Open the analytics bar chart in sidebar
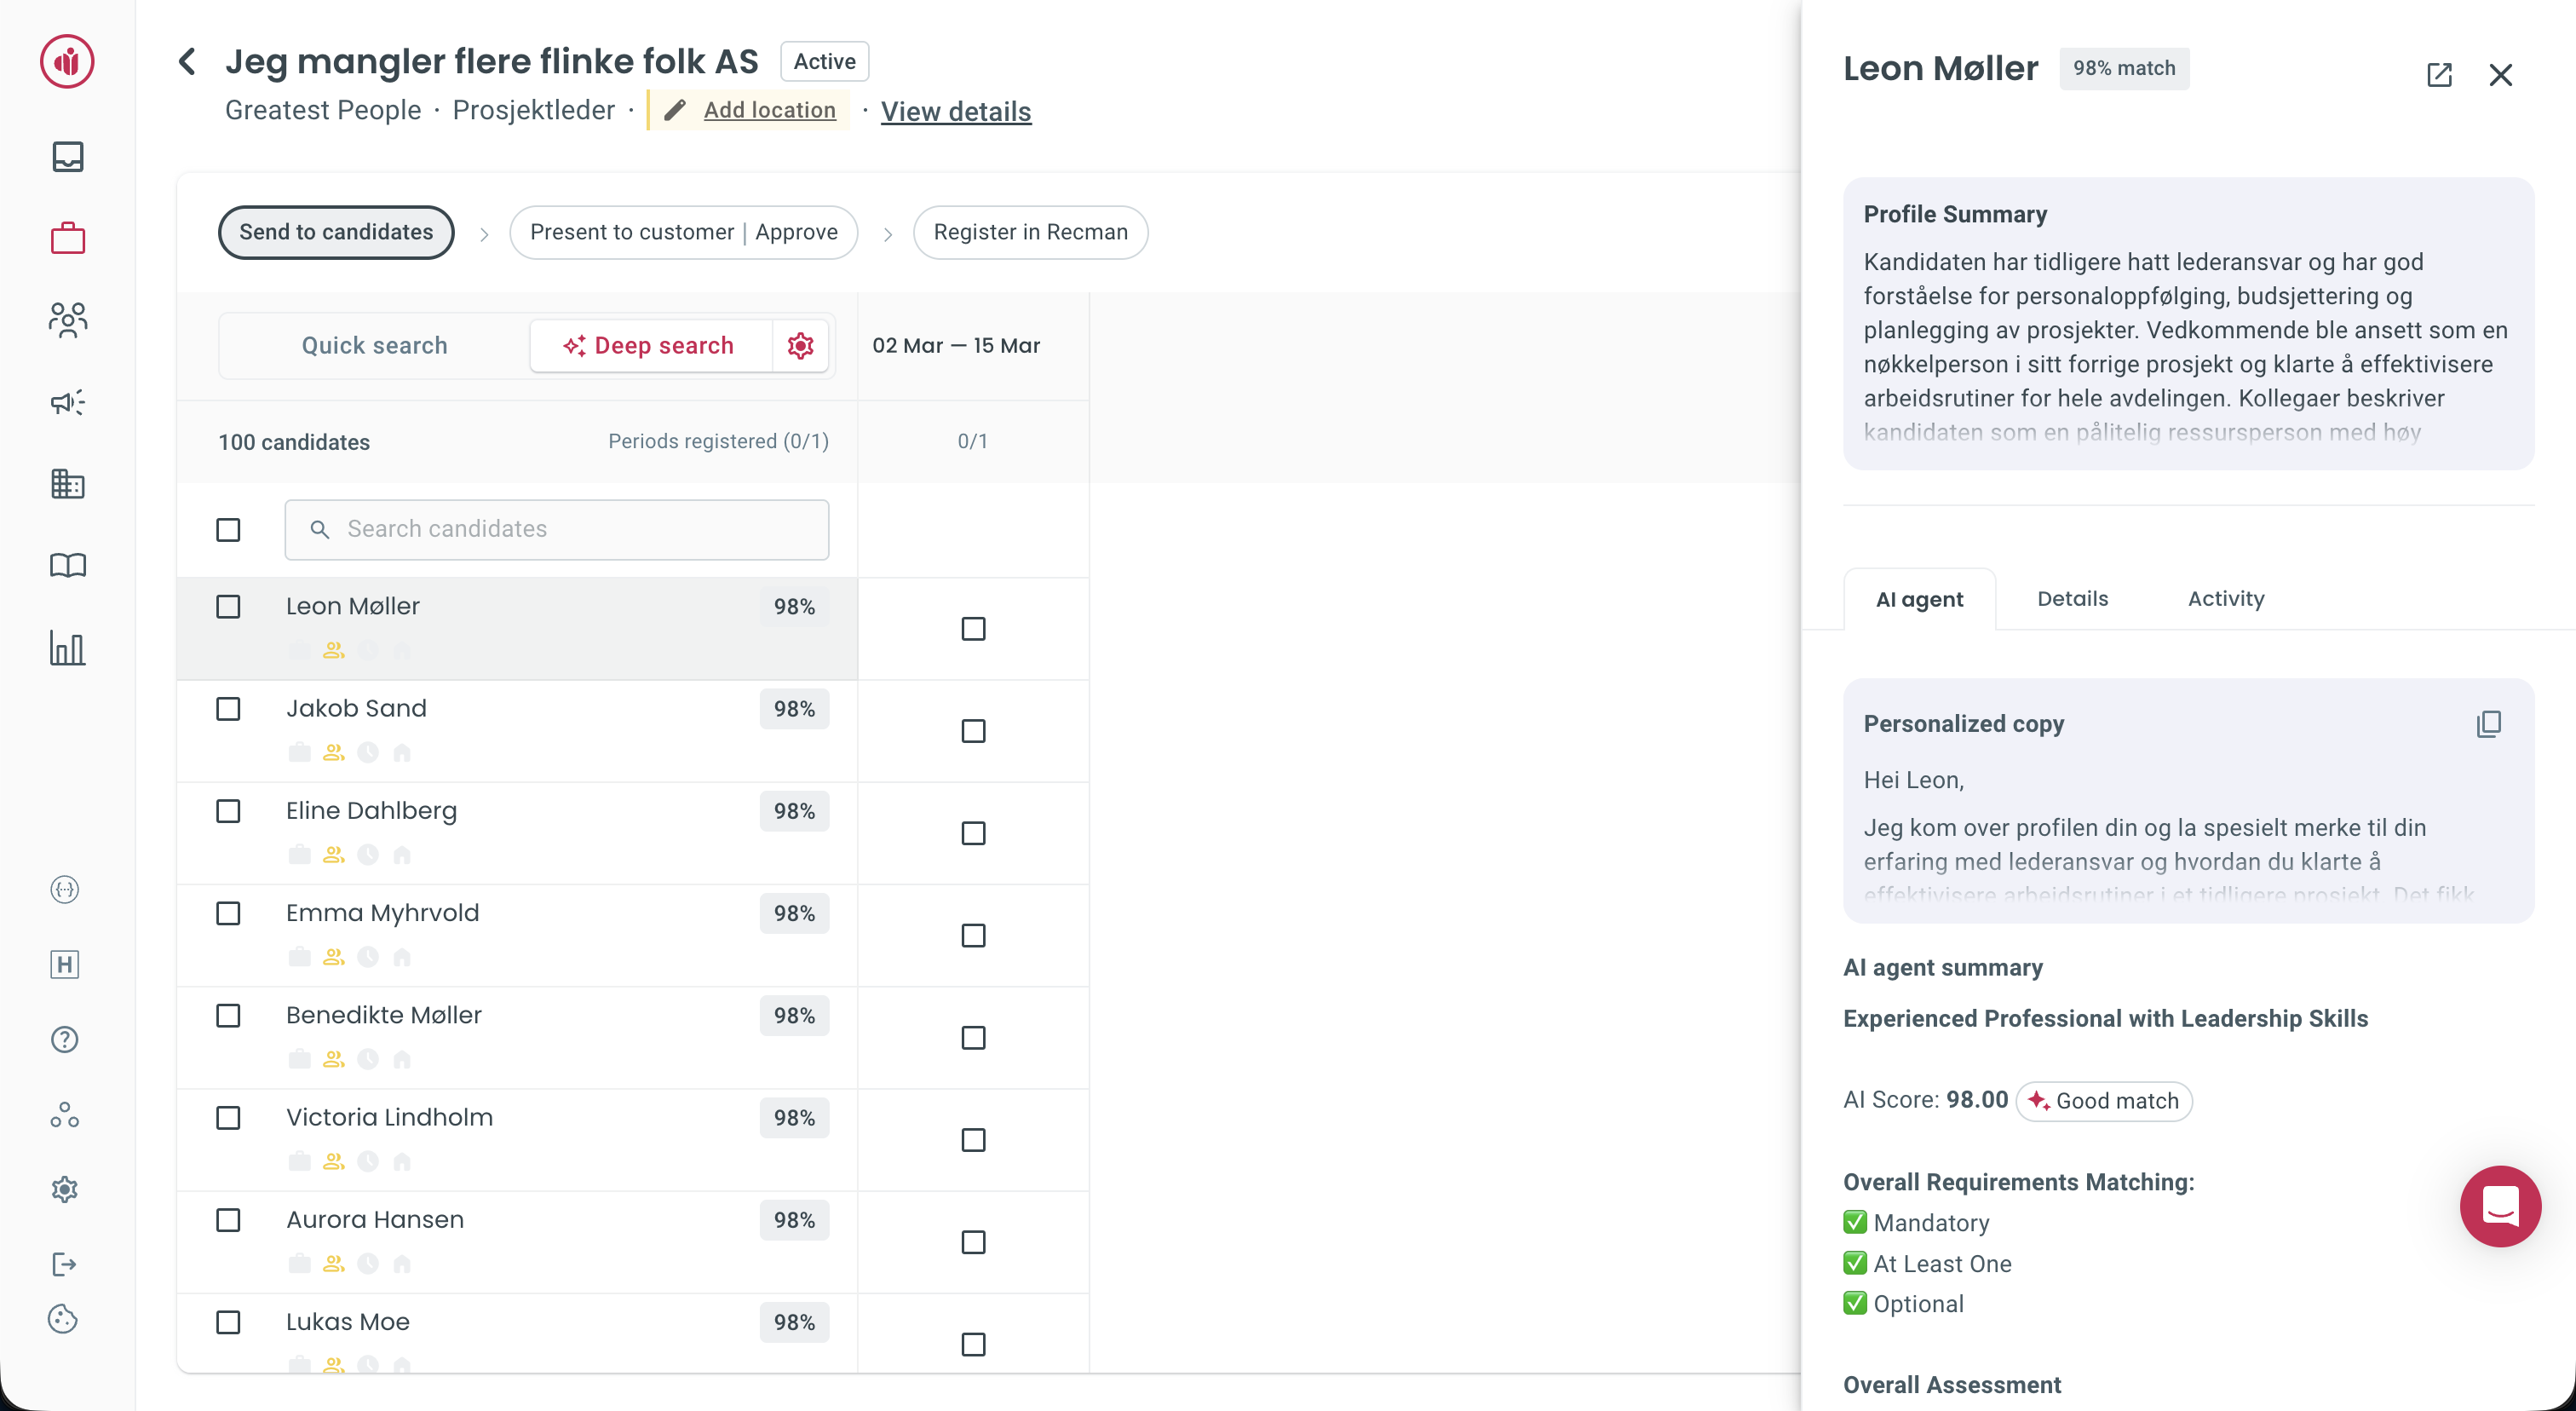The height and width of the screenshot is (1411, 2576). pyautogui.click(x=66, y=648)
